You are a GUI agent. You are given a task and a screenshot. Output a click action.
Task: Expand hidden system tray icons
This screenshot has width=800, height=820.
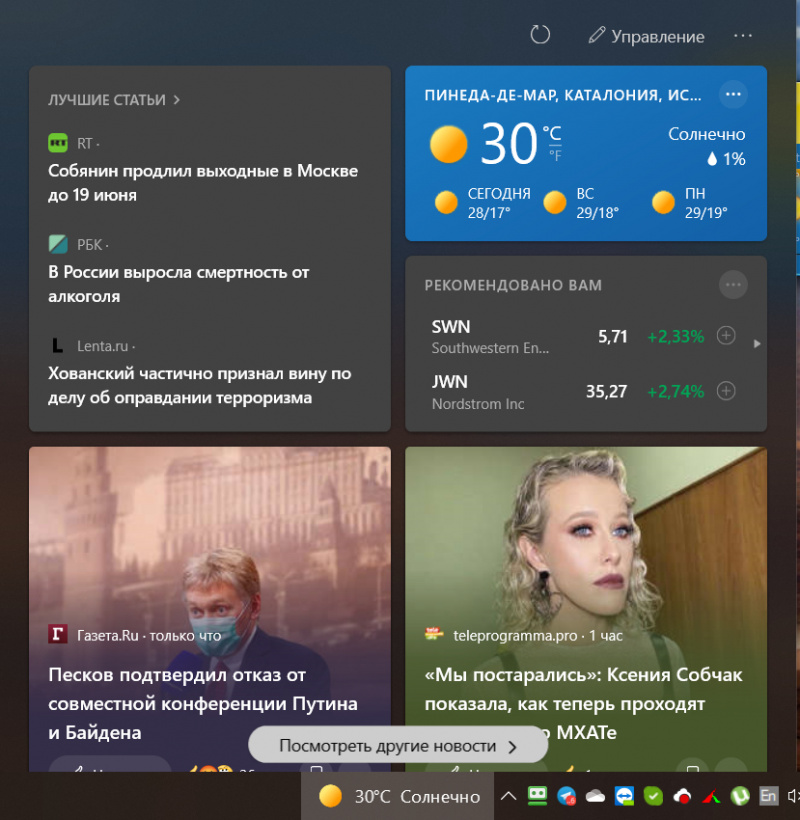[x=508, y=796]
